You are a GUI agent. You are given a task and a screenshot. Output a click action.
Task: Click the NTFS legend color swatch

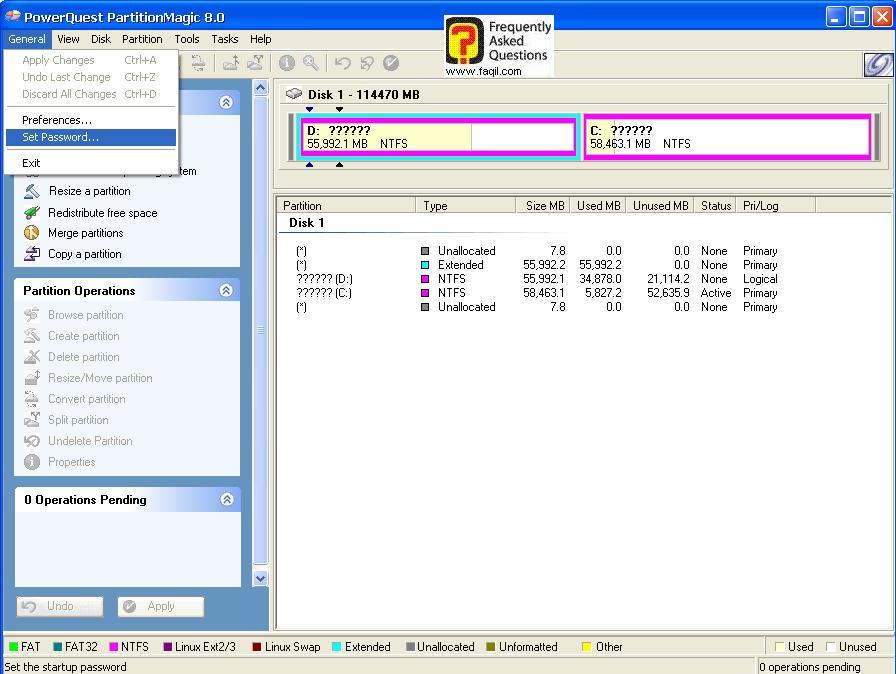coord(114,647)
